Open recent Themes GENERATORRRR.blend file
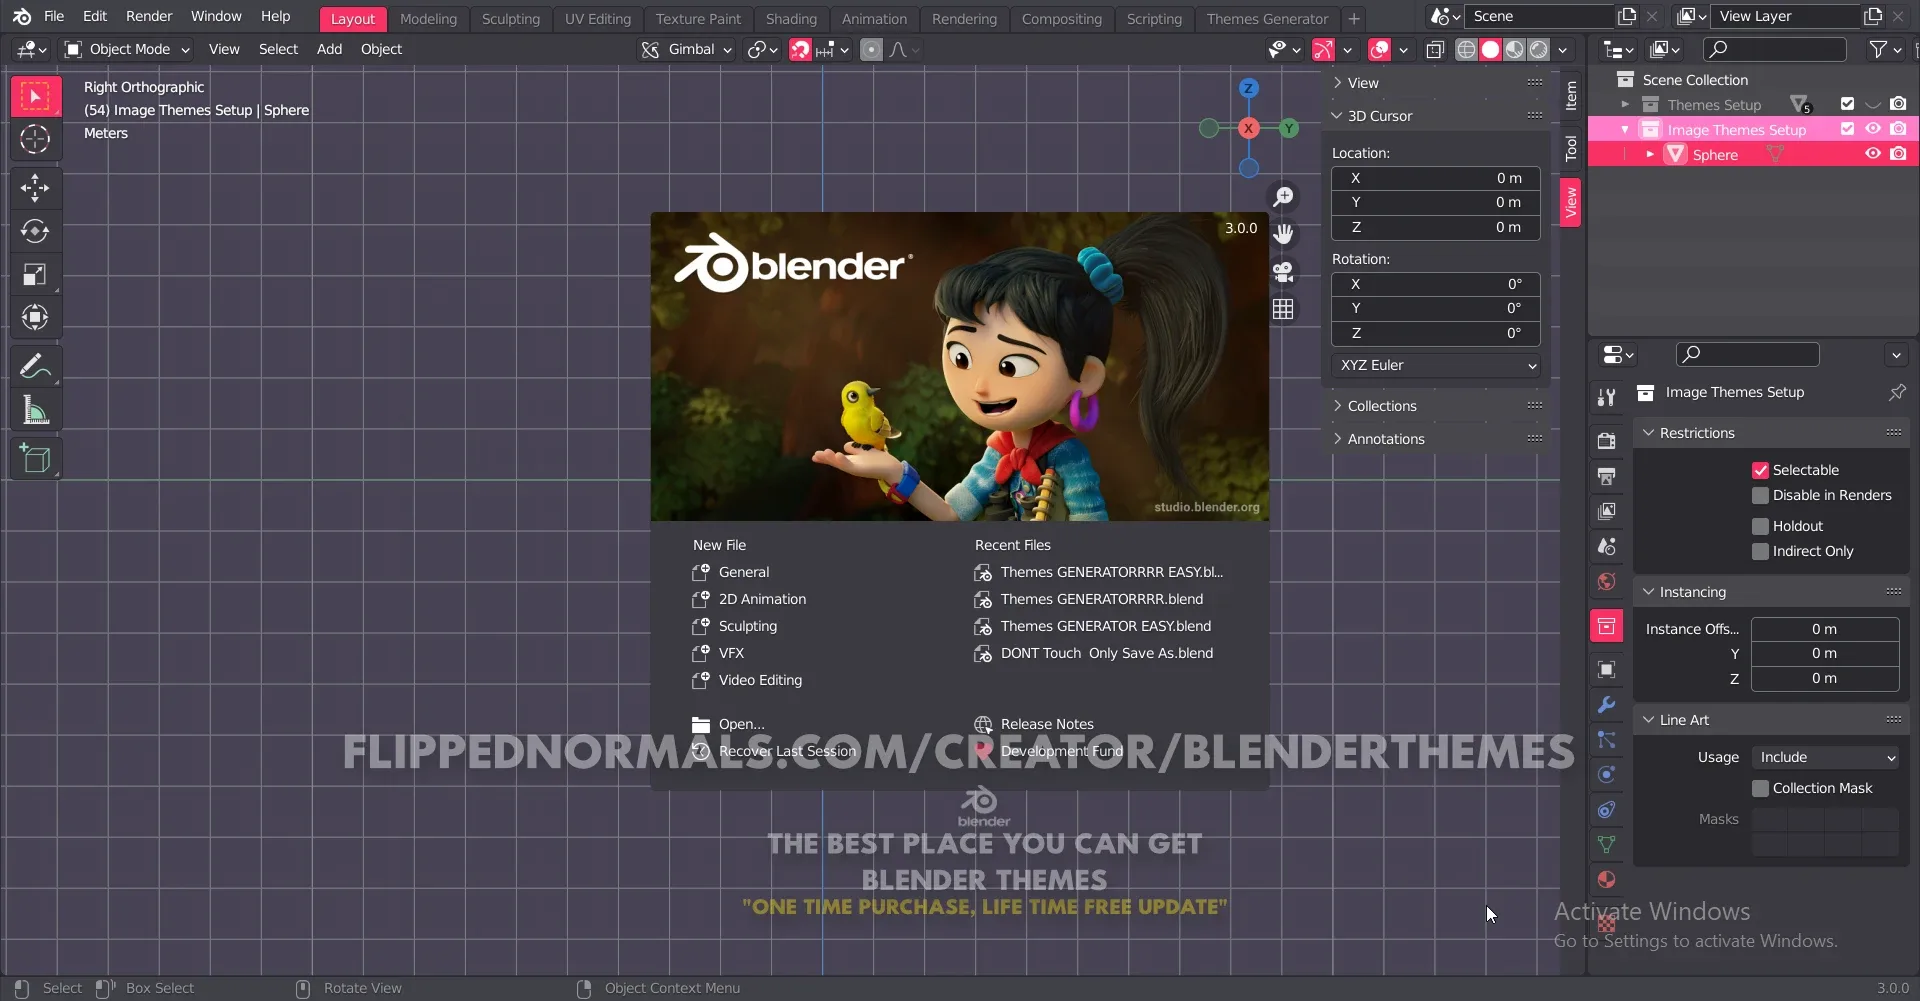 click(1101, 599)
